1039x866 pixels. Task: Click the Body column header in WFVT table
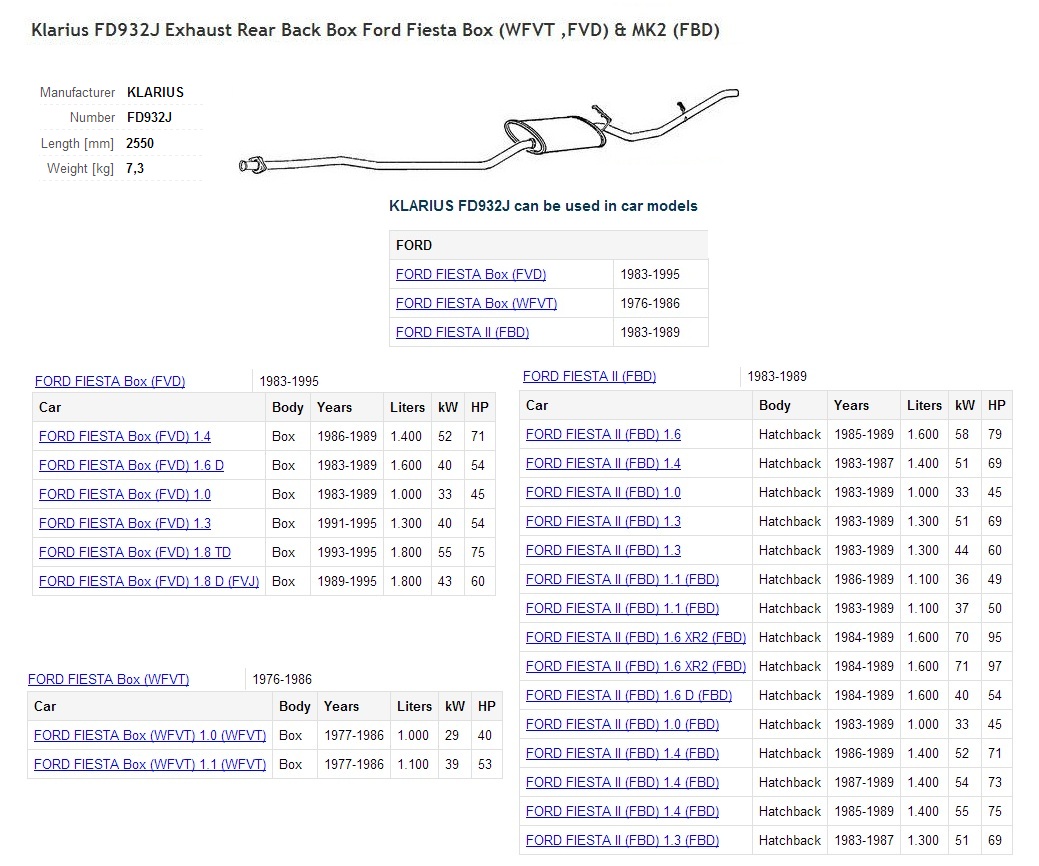coord(295,706)
